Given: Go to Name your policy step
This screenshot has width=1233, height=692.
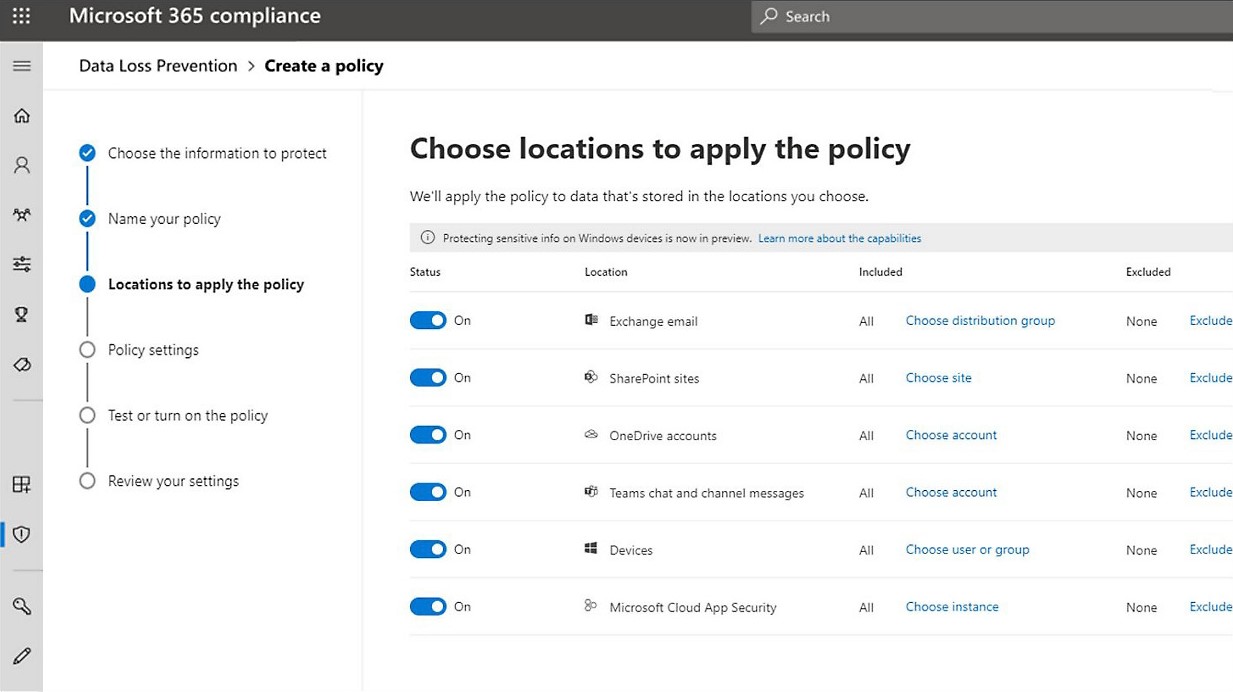Looking at the screenshot, I should 164,219.
